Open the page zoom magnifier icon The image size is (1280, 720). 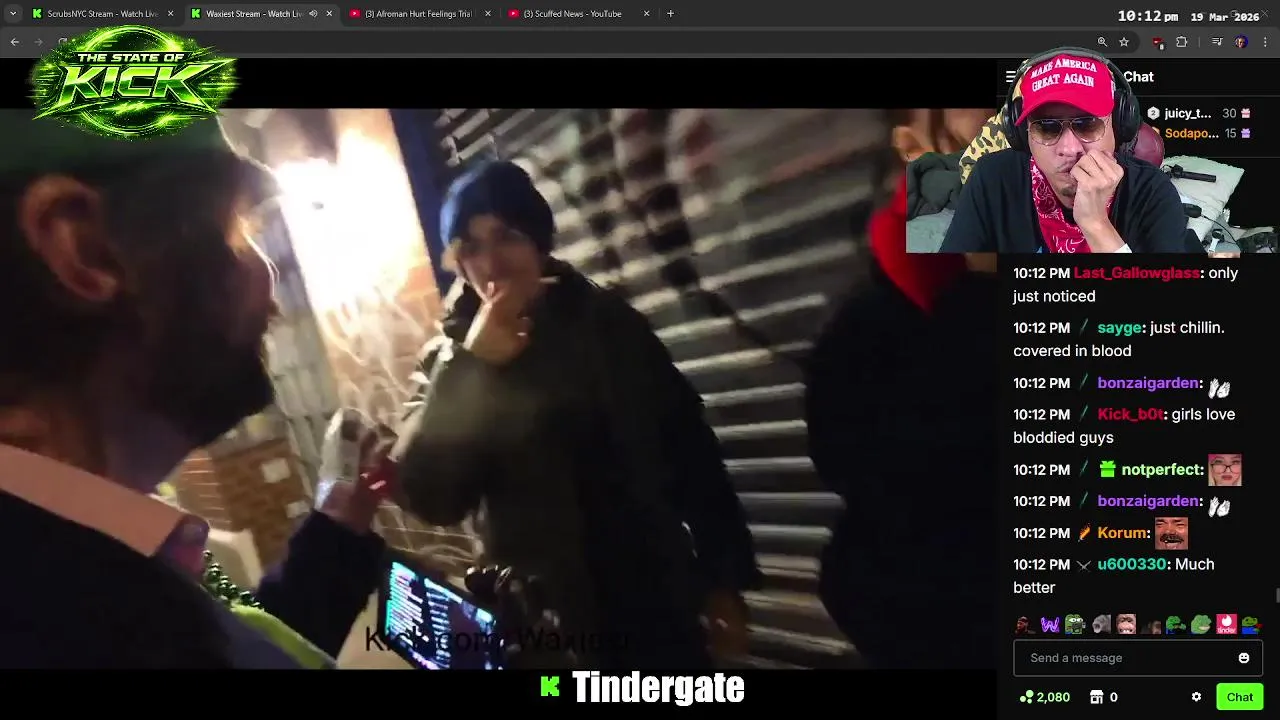pyautogui.click(x=1102, y=42)
